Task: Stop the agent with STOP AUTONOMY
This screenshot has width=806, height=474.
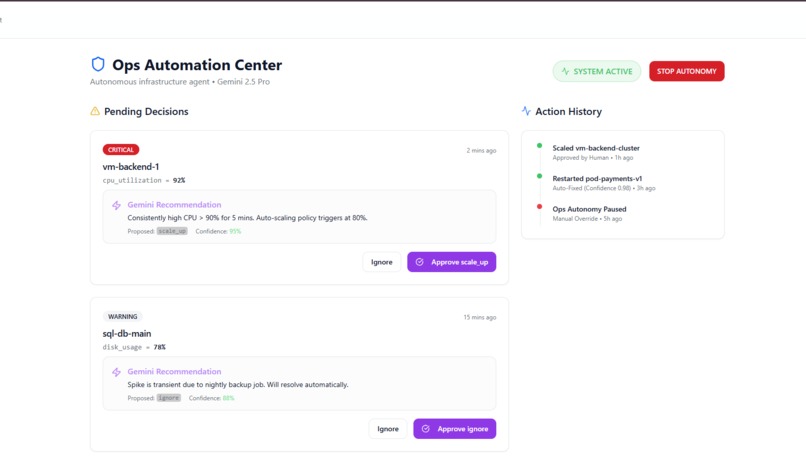Action: tap(686, 71)
